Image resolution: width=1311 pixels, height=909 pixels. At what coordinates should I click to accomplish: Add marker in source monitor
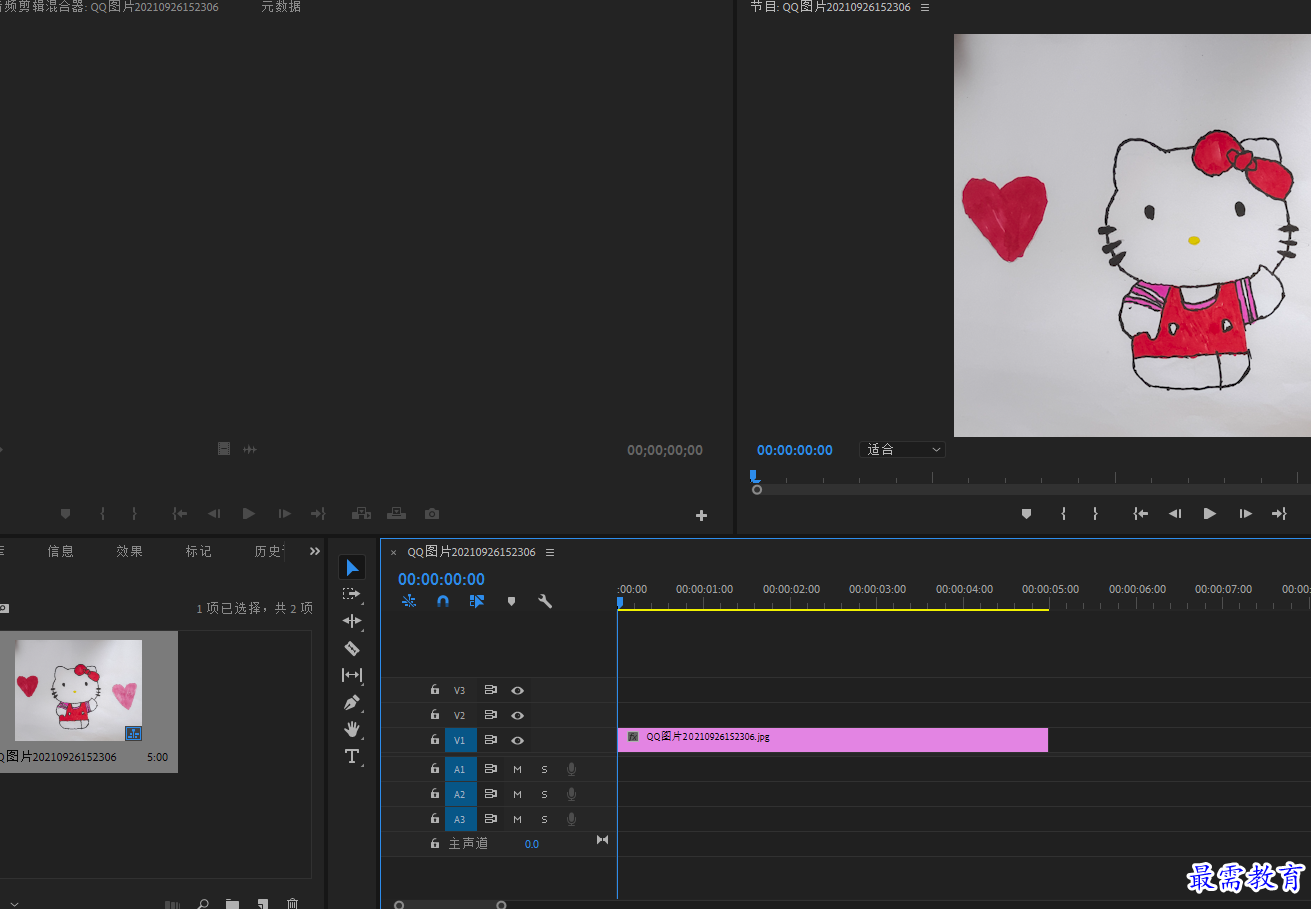(65, 514)
